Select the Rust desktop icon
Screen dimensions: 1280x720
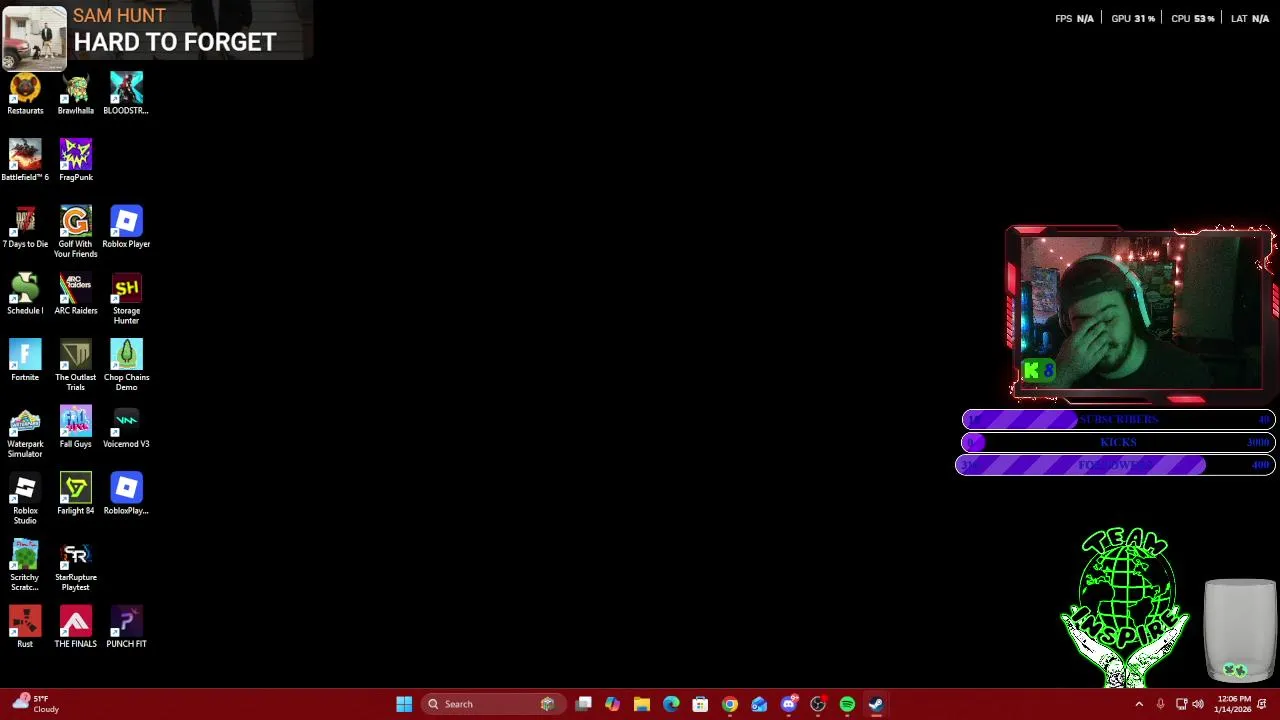pos(25,628)
